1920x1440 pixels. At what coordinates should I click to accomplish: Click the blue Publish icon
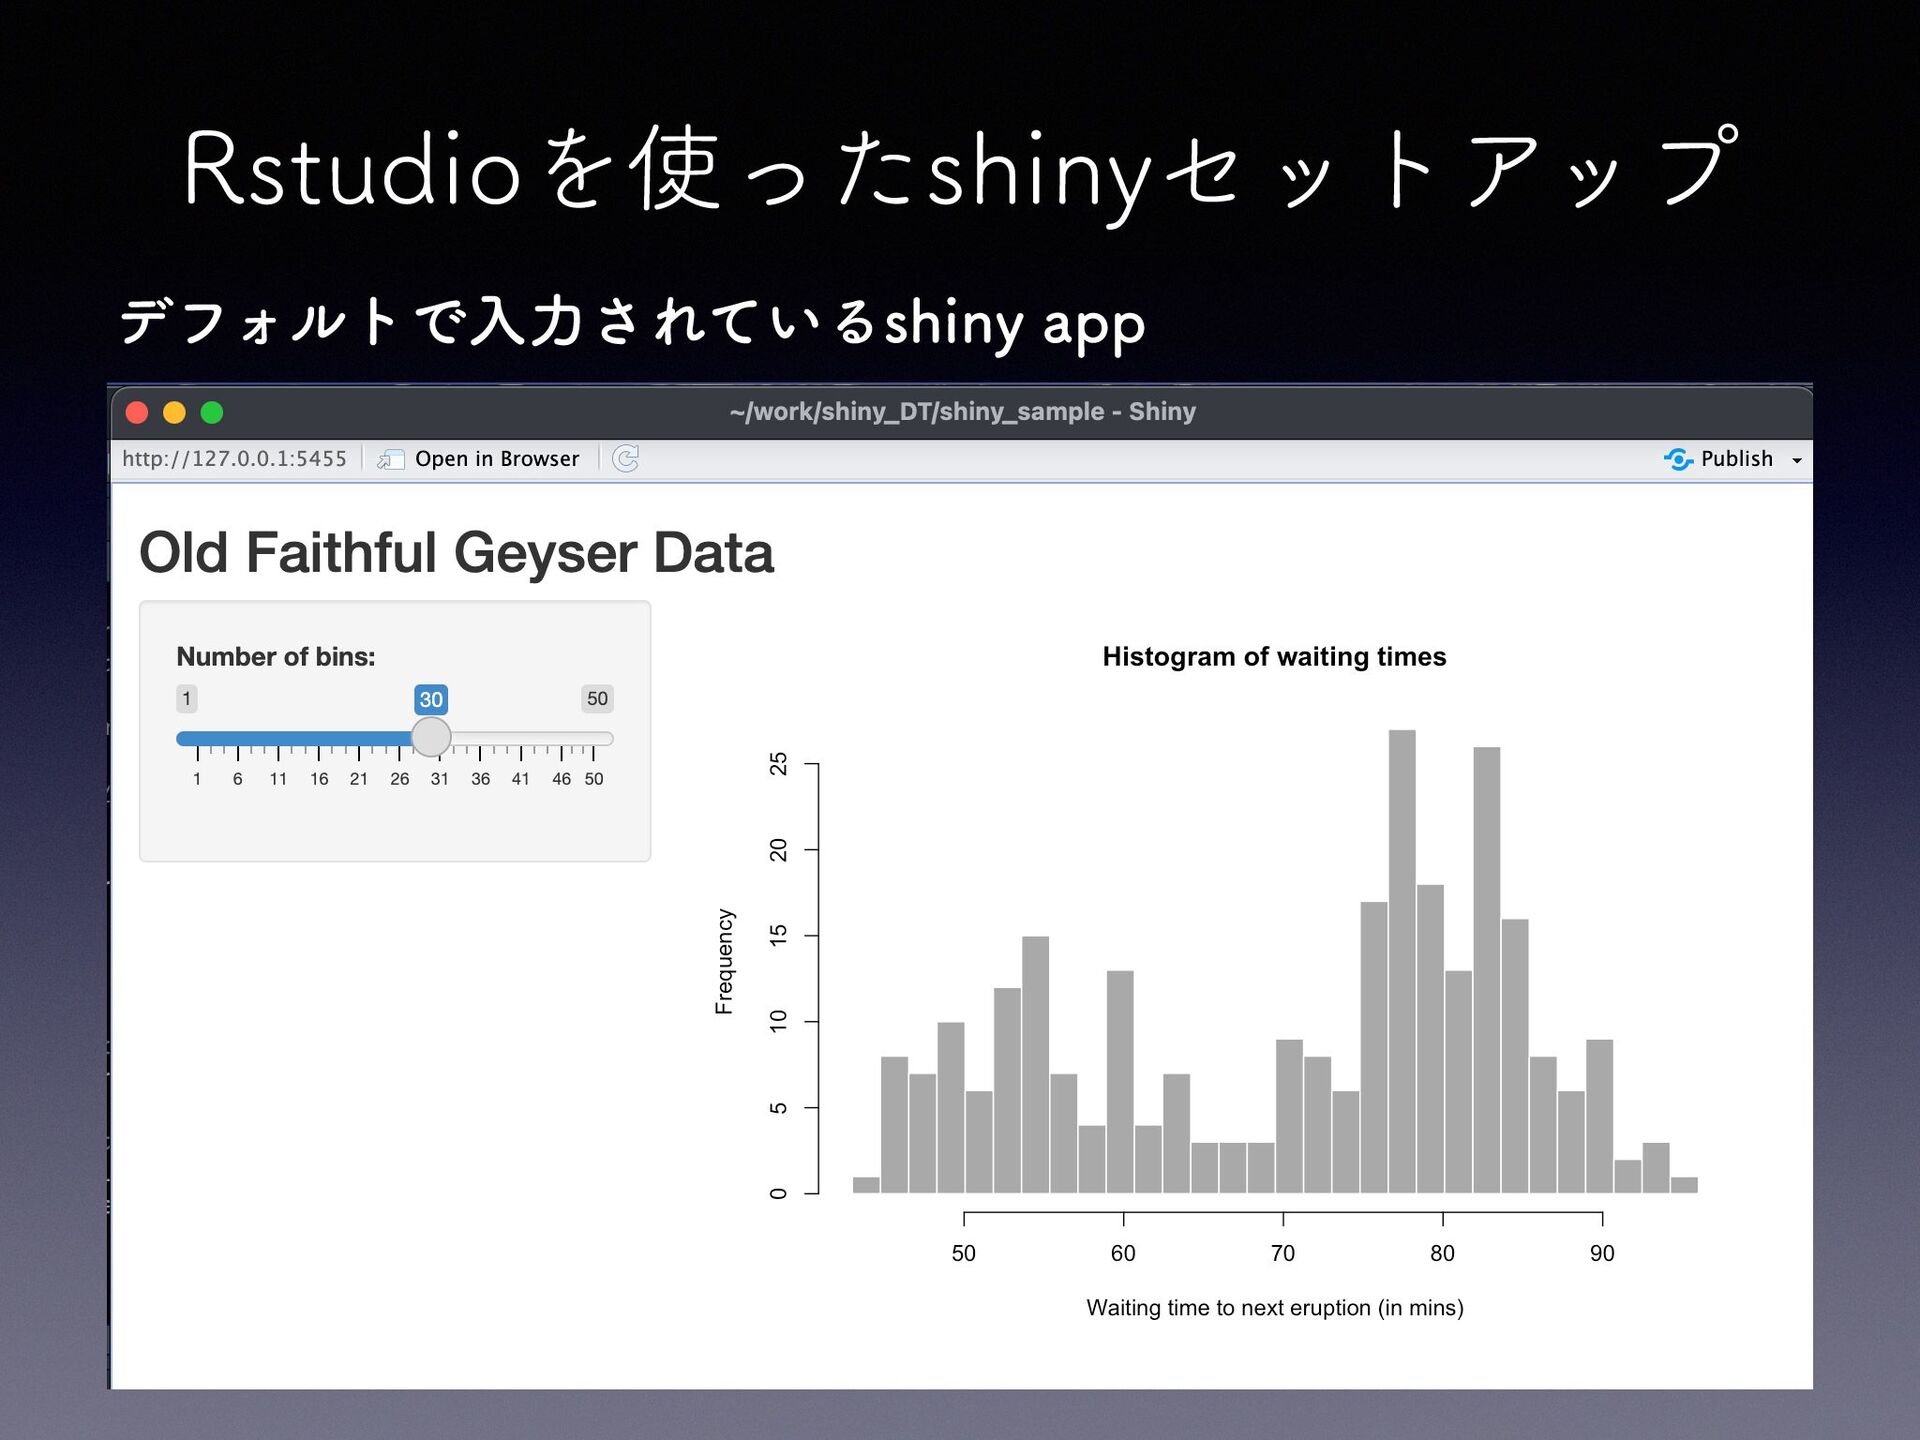coord(1678,459)
